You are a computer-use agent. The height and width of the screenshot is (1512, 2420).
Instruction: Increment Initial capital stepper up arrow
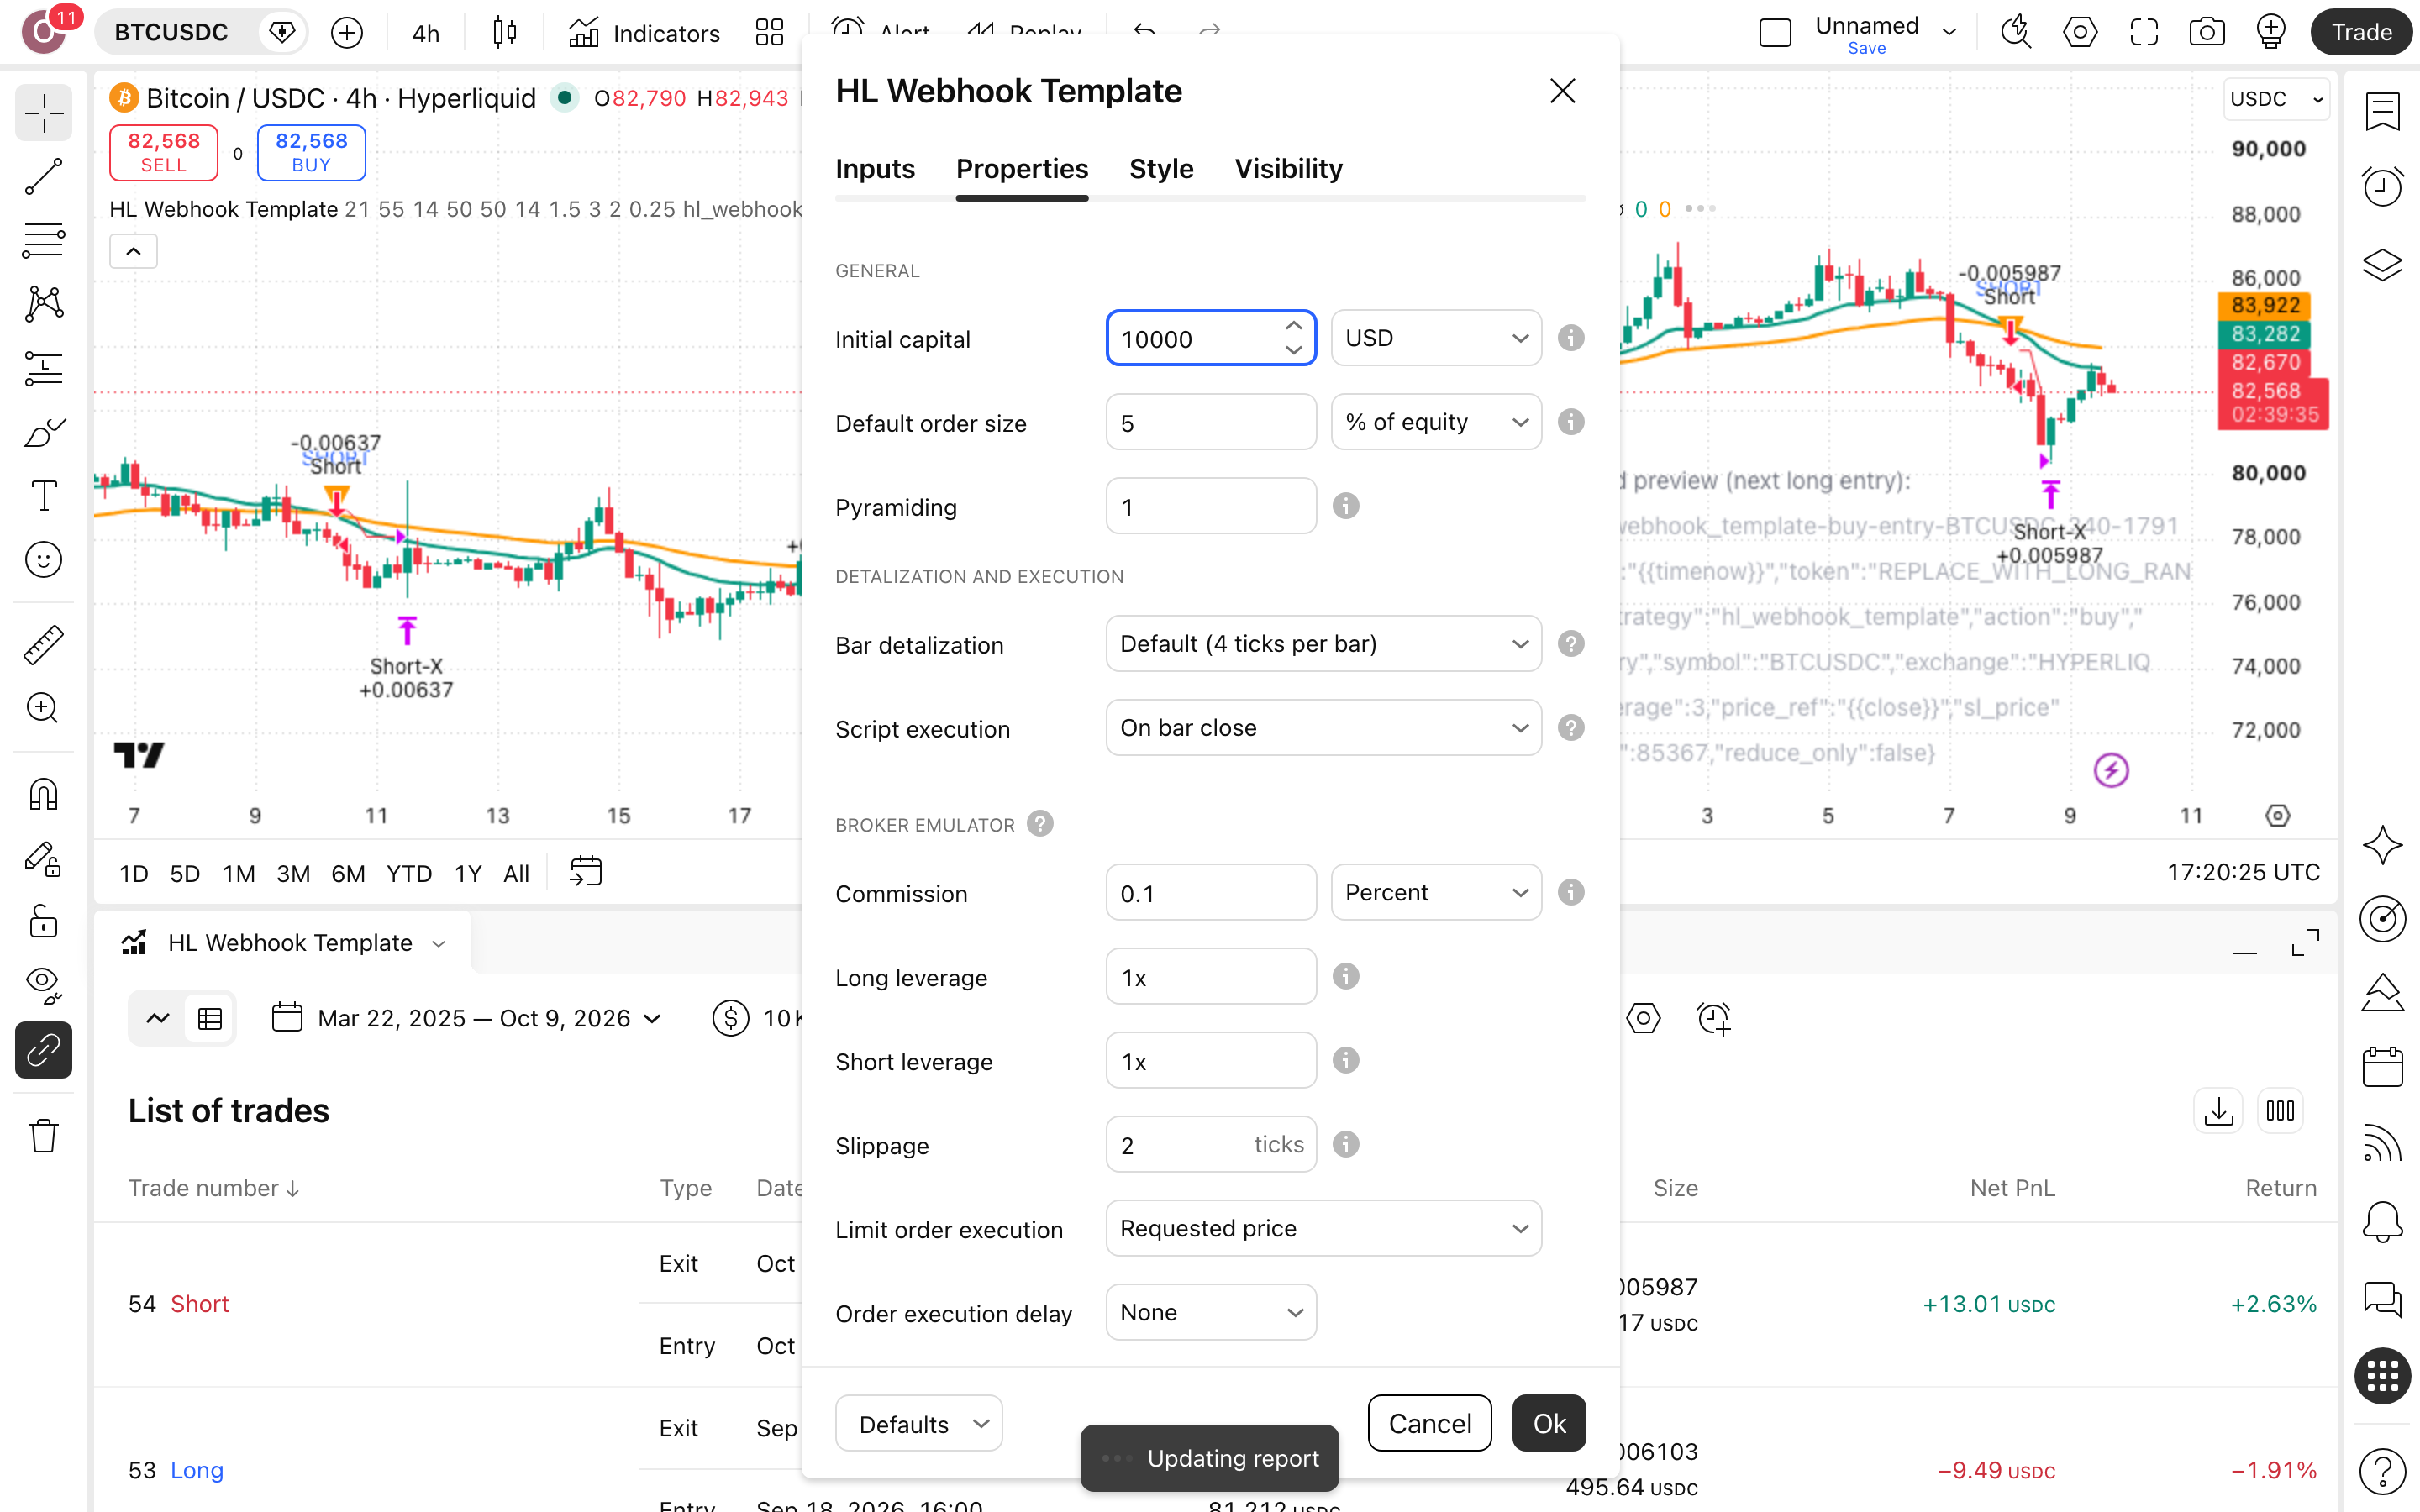click(x=1294, y=326)
